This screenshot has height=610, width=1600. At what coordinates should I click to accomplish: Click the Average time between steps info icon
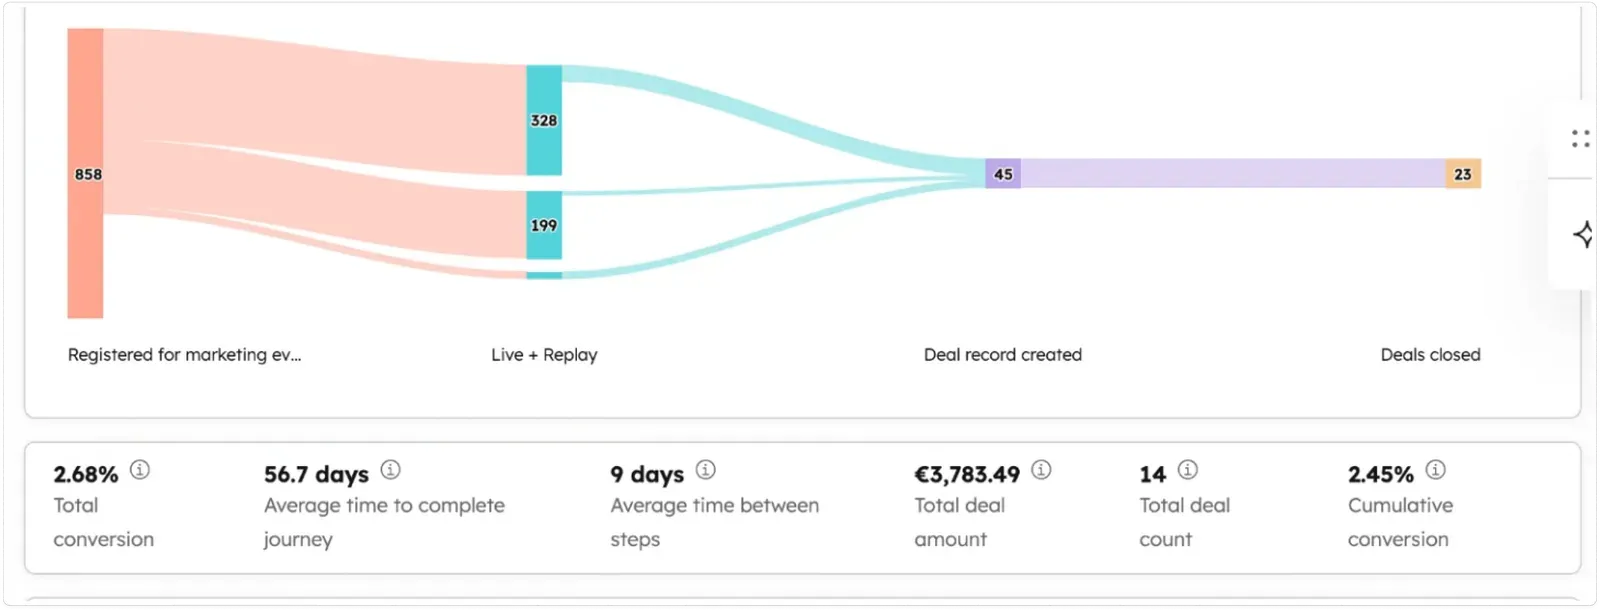click(x=706, y=471)
